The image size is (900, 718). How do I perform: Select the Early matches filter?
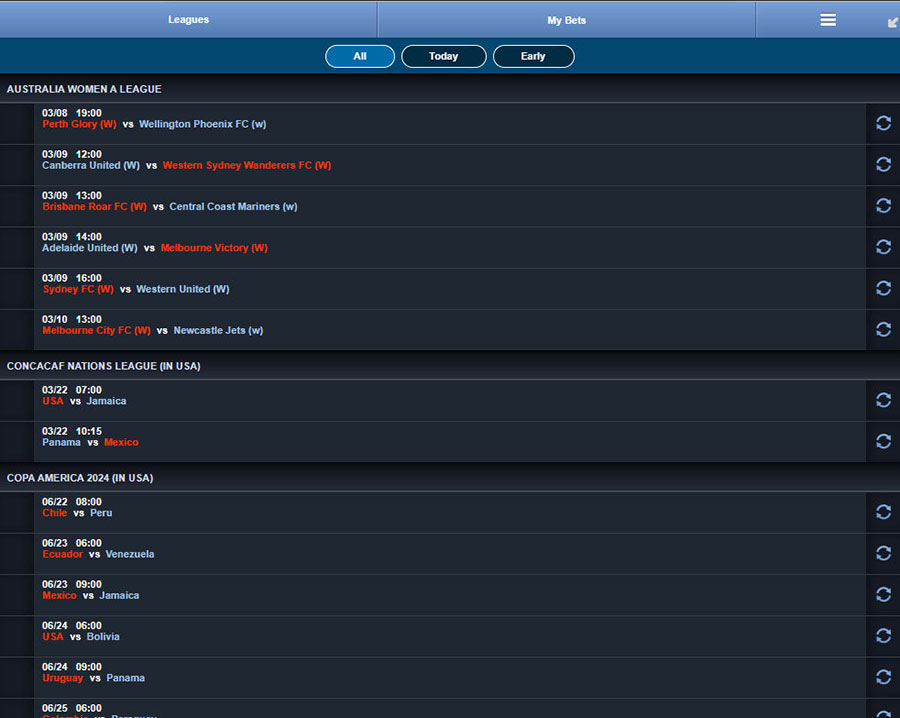click(533, 57)
